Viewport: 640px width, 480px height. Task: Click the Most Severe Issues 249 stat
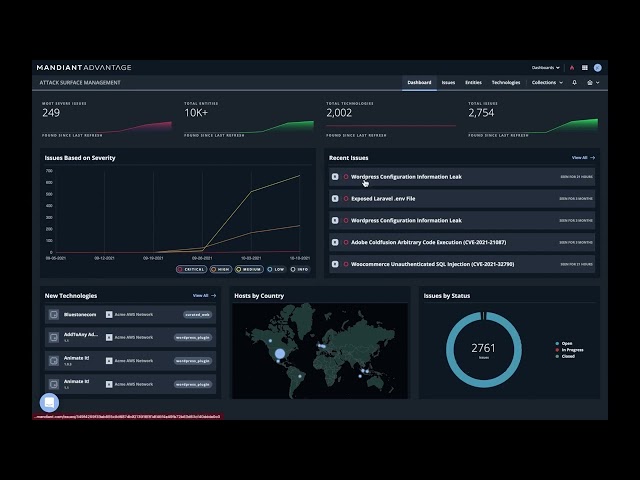click(x=51, y=113)
